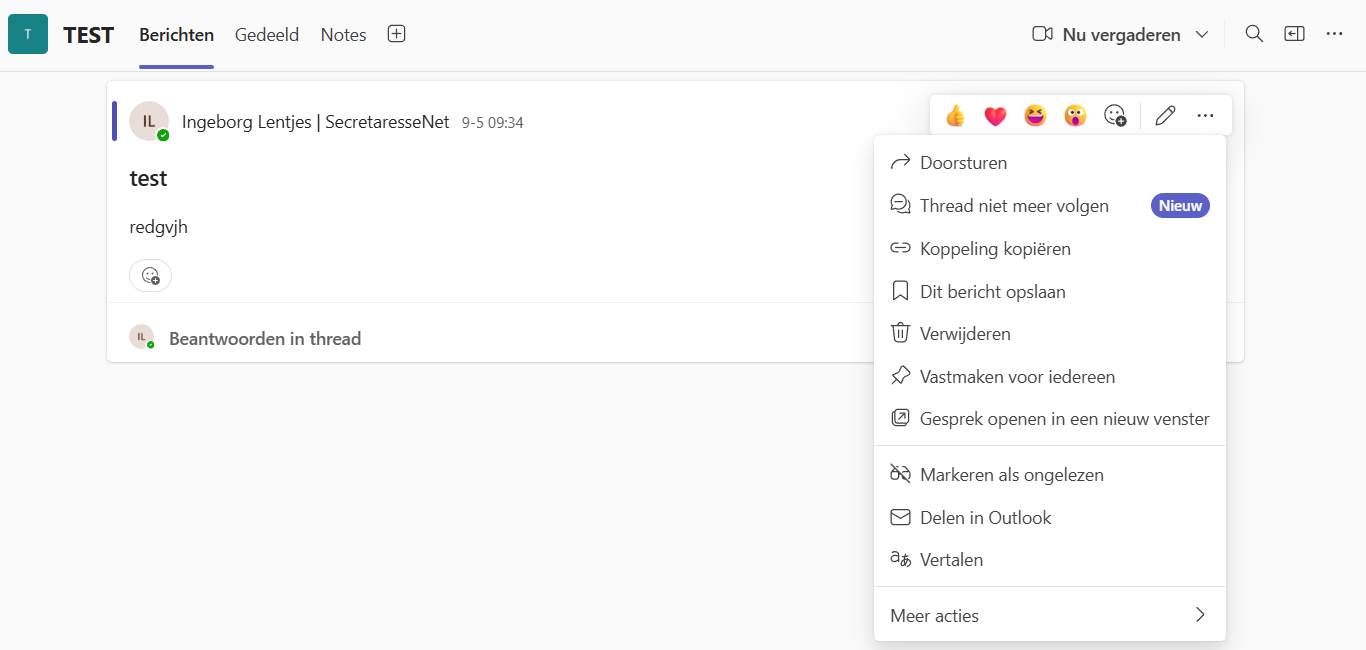This screenshot has height=650, width=1366.
Task: Select Doorsturen from the context menu
Action: tap(1050, 163)
